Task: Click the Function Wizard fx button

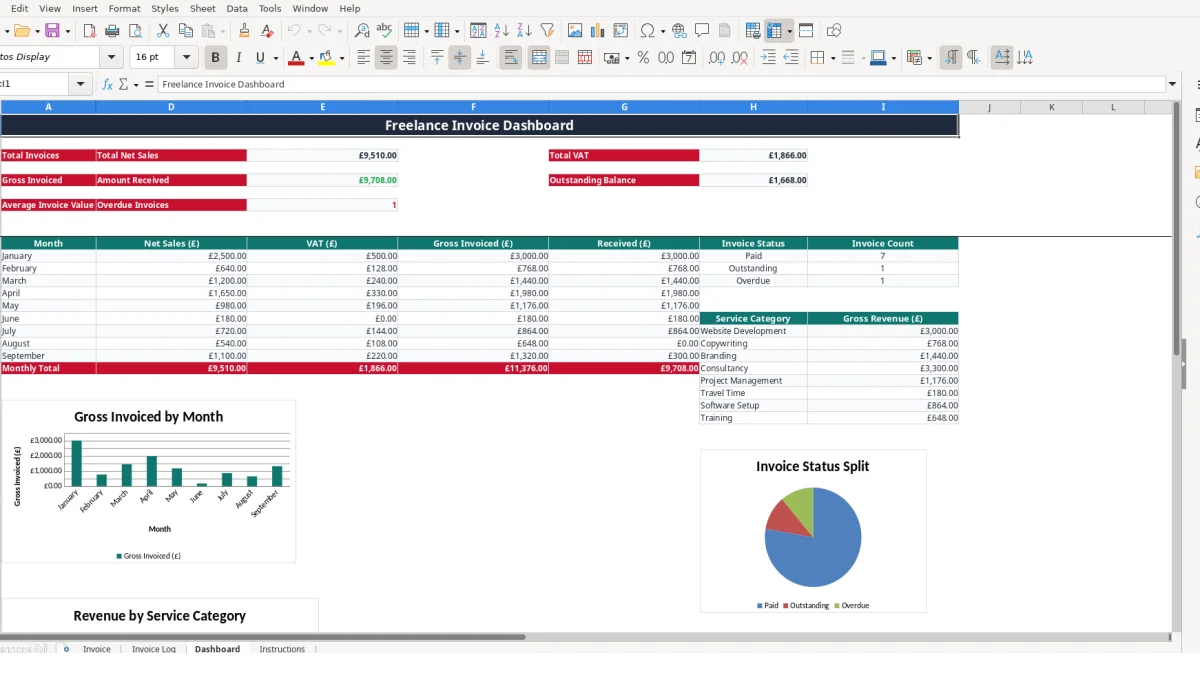Action: click(x=108, y=84)
